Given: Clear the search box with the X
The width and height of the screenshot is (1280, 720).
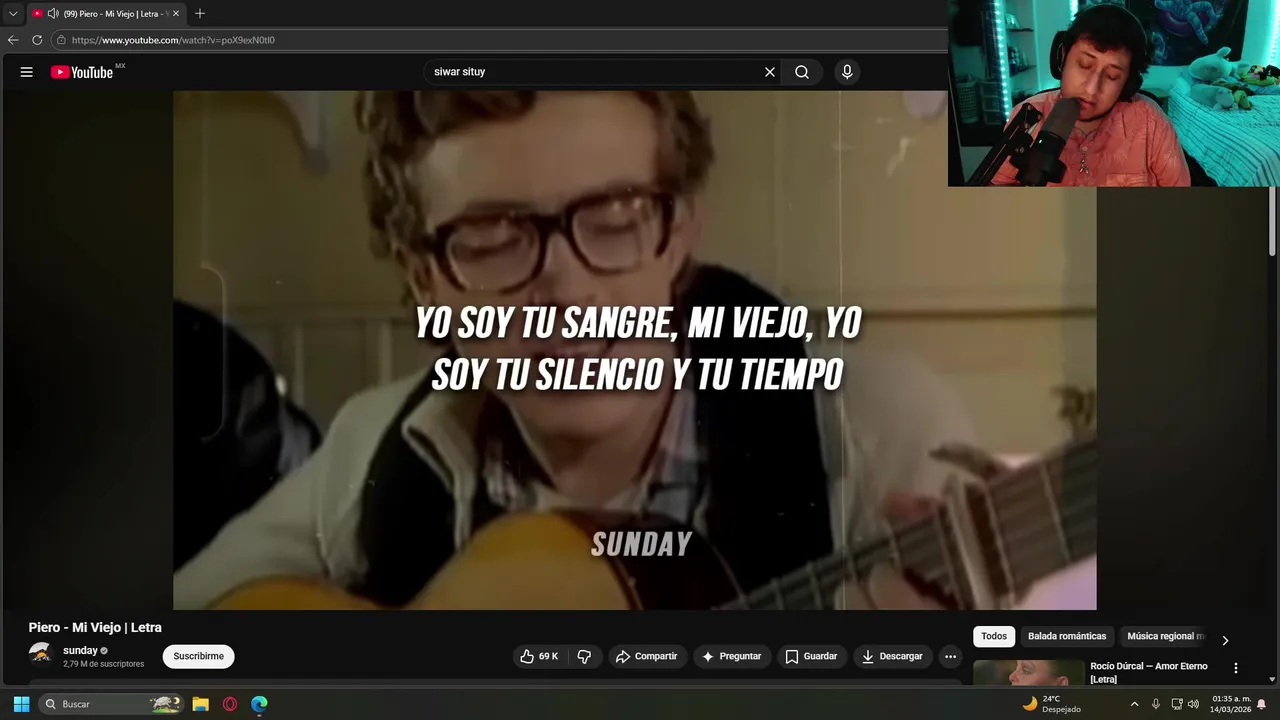Looking at the screenshot, I should (770, 72).
